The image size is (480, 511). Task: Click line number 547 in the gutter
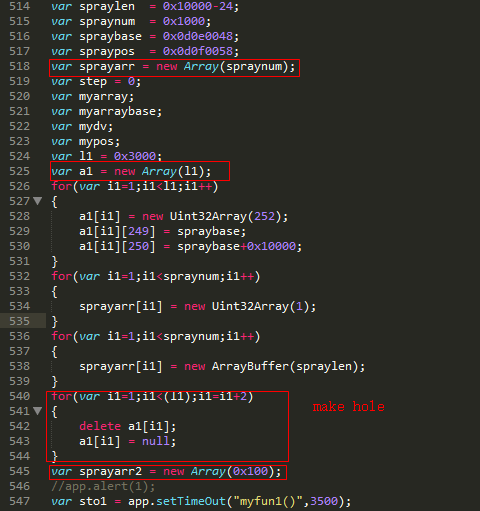20,501
